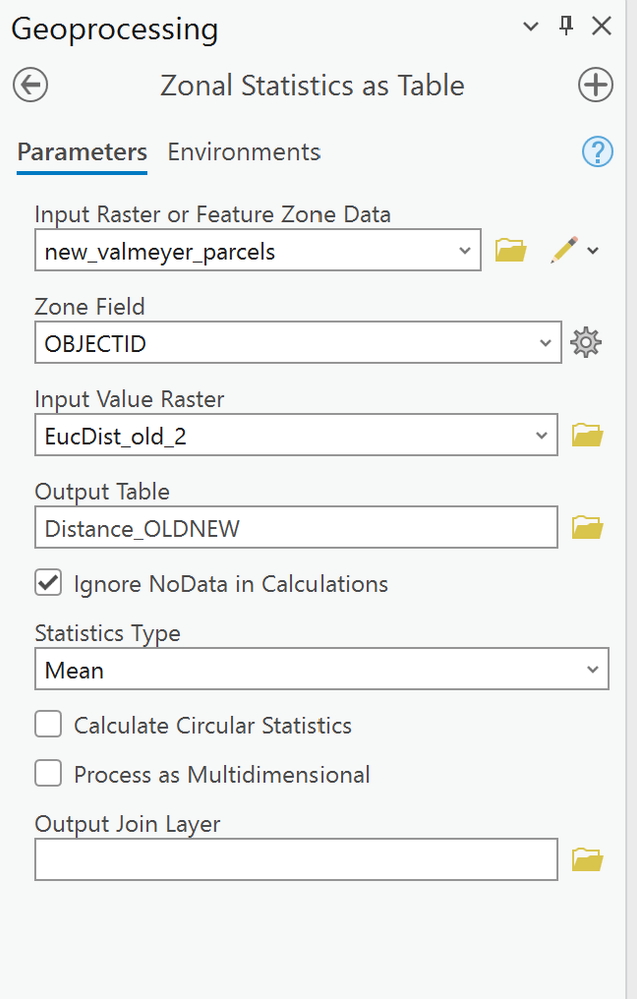Browse for Output Table location folder icon
Viewport: 637px width, 999px height.
click(587, 527)
